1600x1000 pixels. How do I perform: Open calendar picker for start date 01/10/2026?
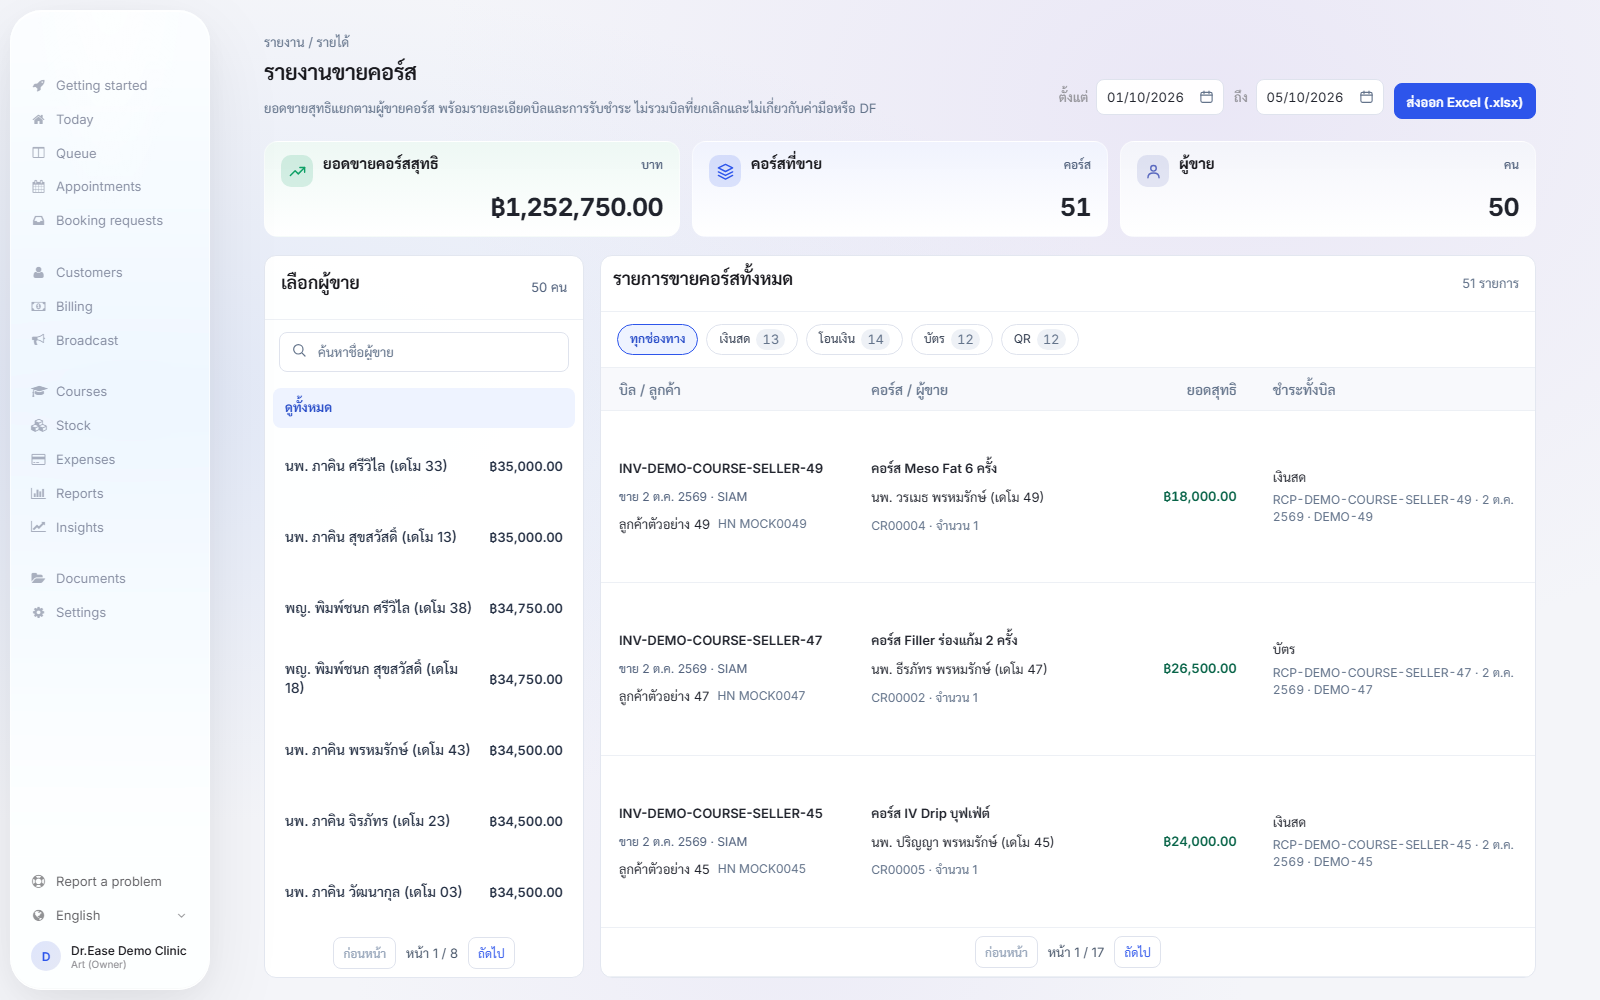(x=1206, y=97)
